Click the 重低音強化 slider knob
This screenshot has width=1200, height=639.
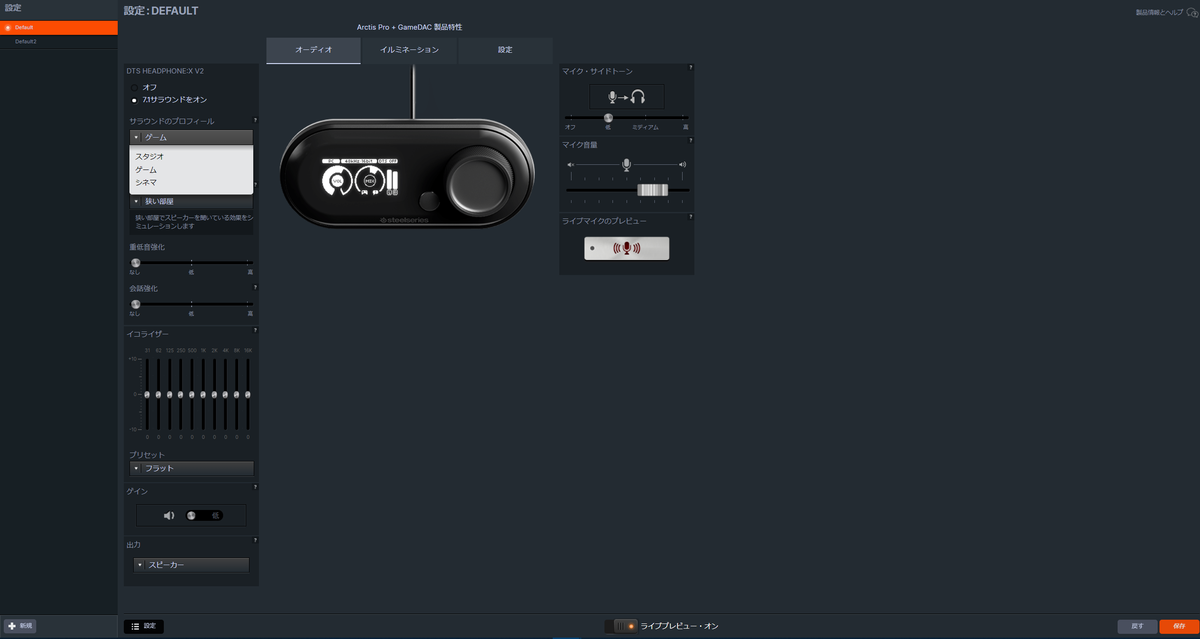[x=136, y=263]
